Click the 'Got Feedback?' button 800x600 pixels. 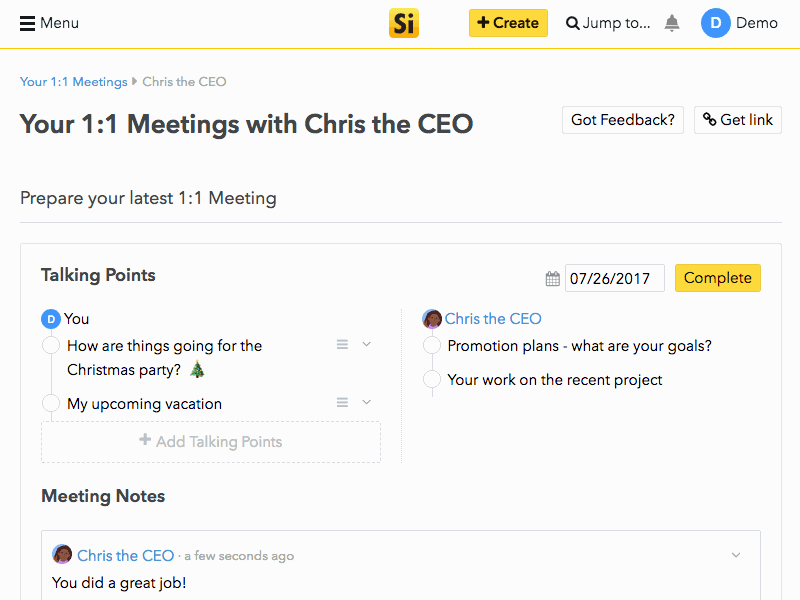[622, 119]
